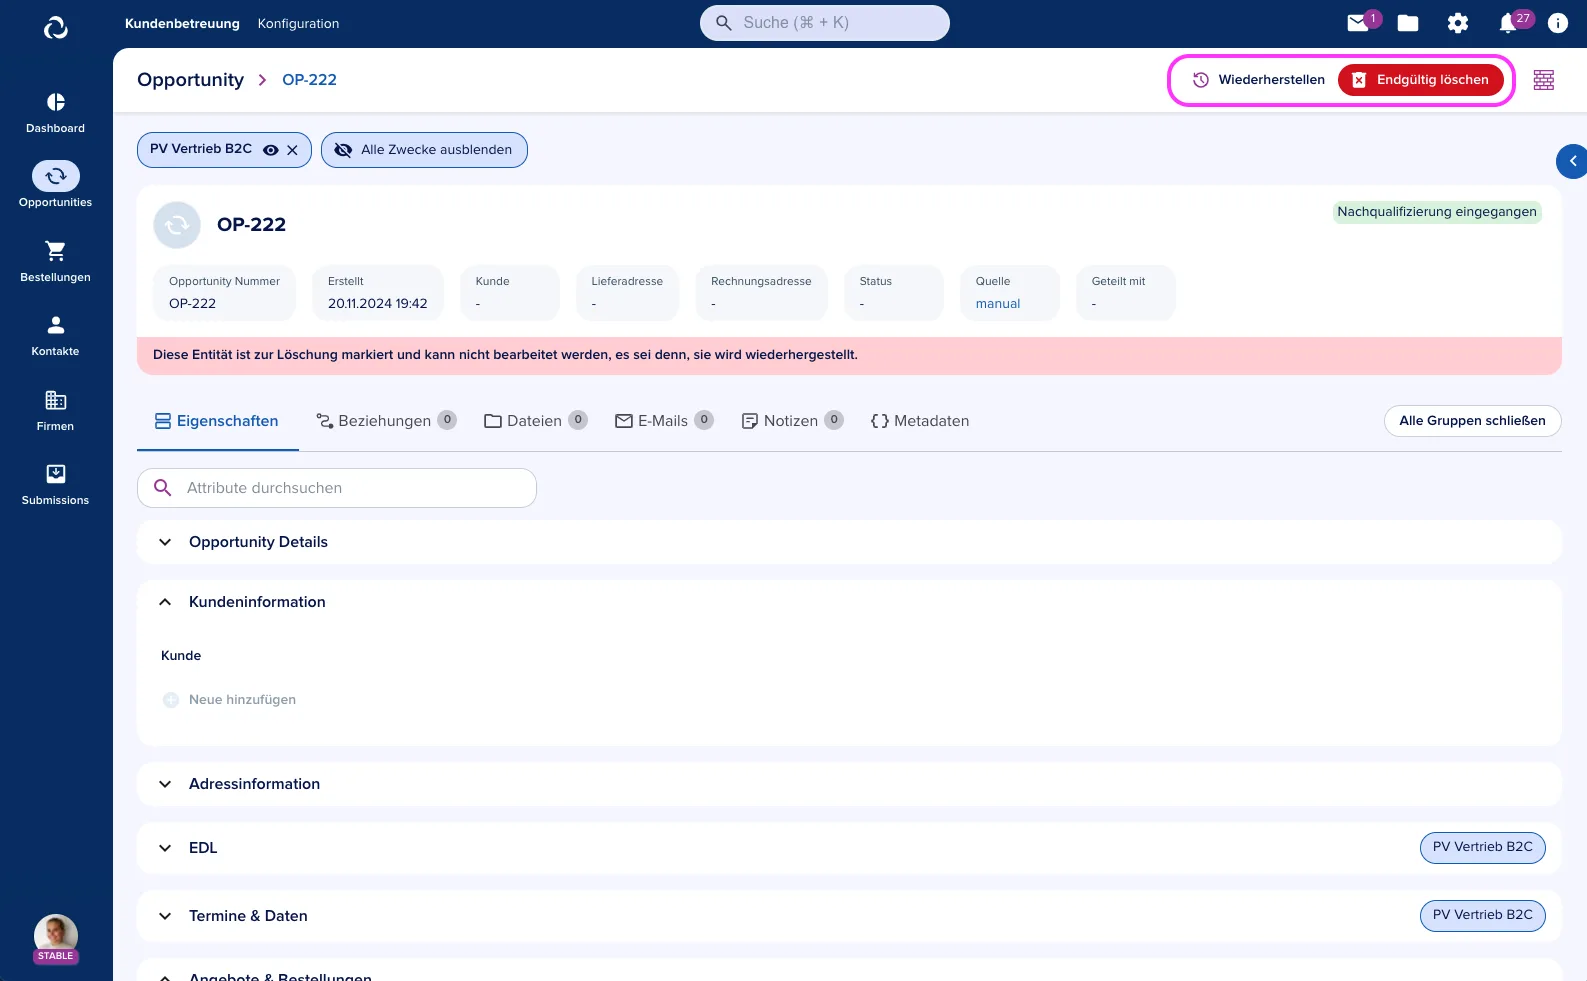Click Alle Zwecke ausblenden
The width and height of the screenshot is (1587, 981).
tap(424, 150)
